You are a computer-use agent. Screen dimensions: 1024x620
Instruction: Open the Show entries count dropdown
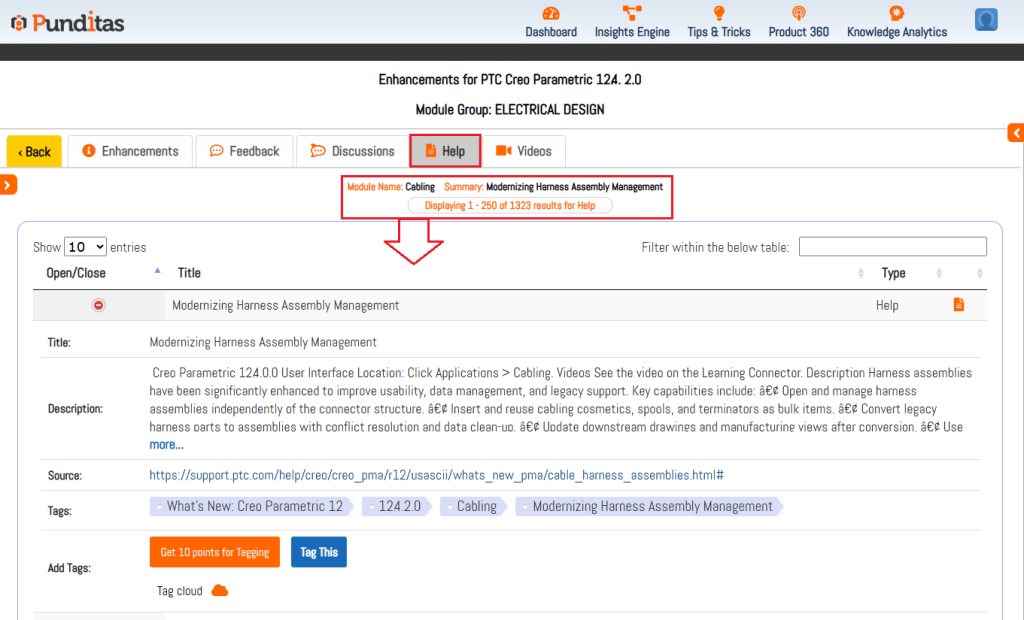point(86,247)
